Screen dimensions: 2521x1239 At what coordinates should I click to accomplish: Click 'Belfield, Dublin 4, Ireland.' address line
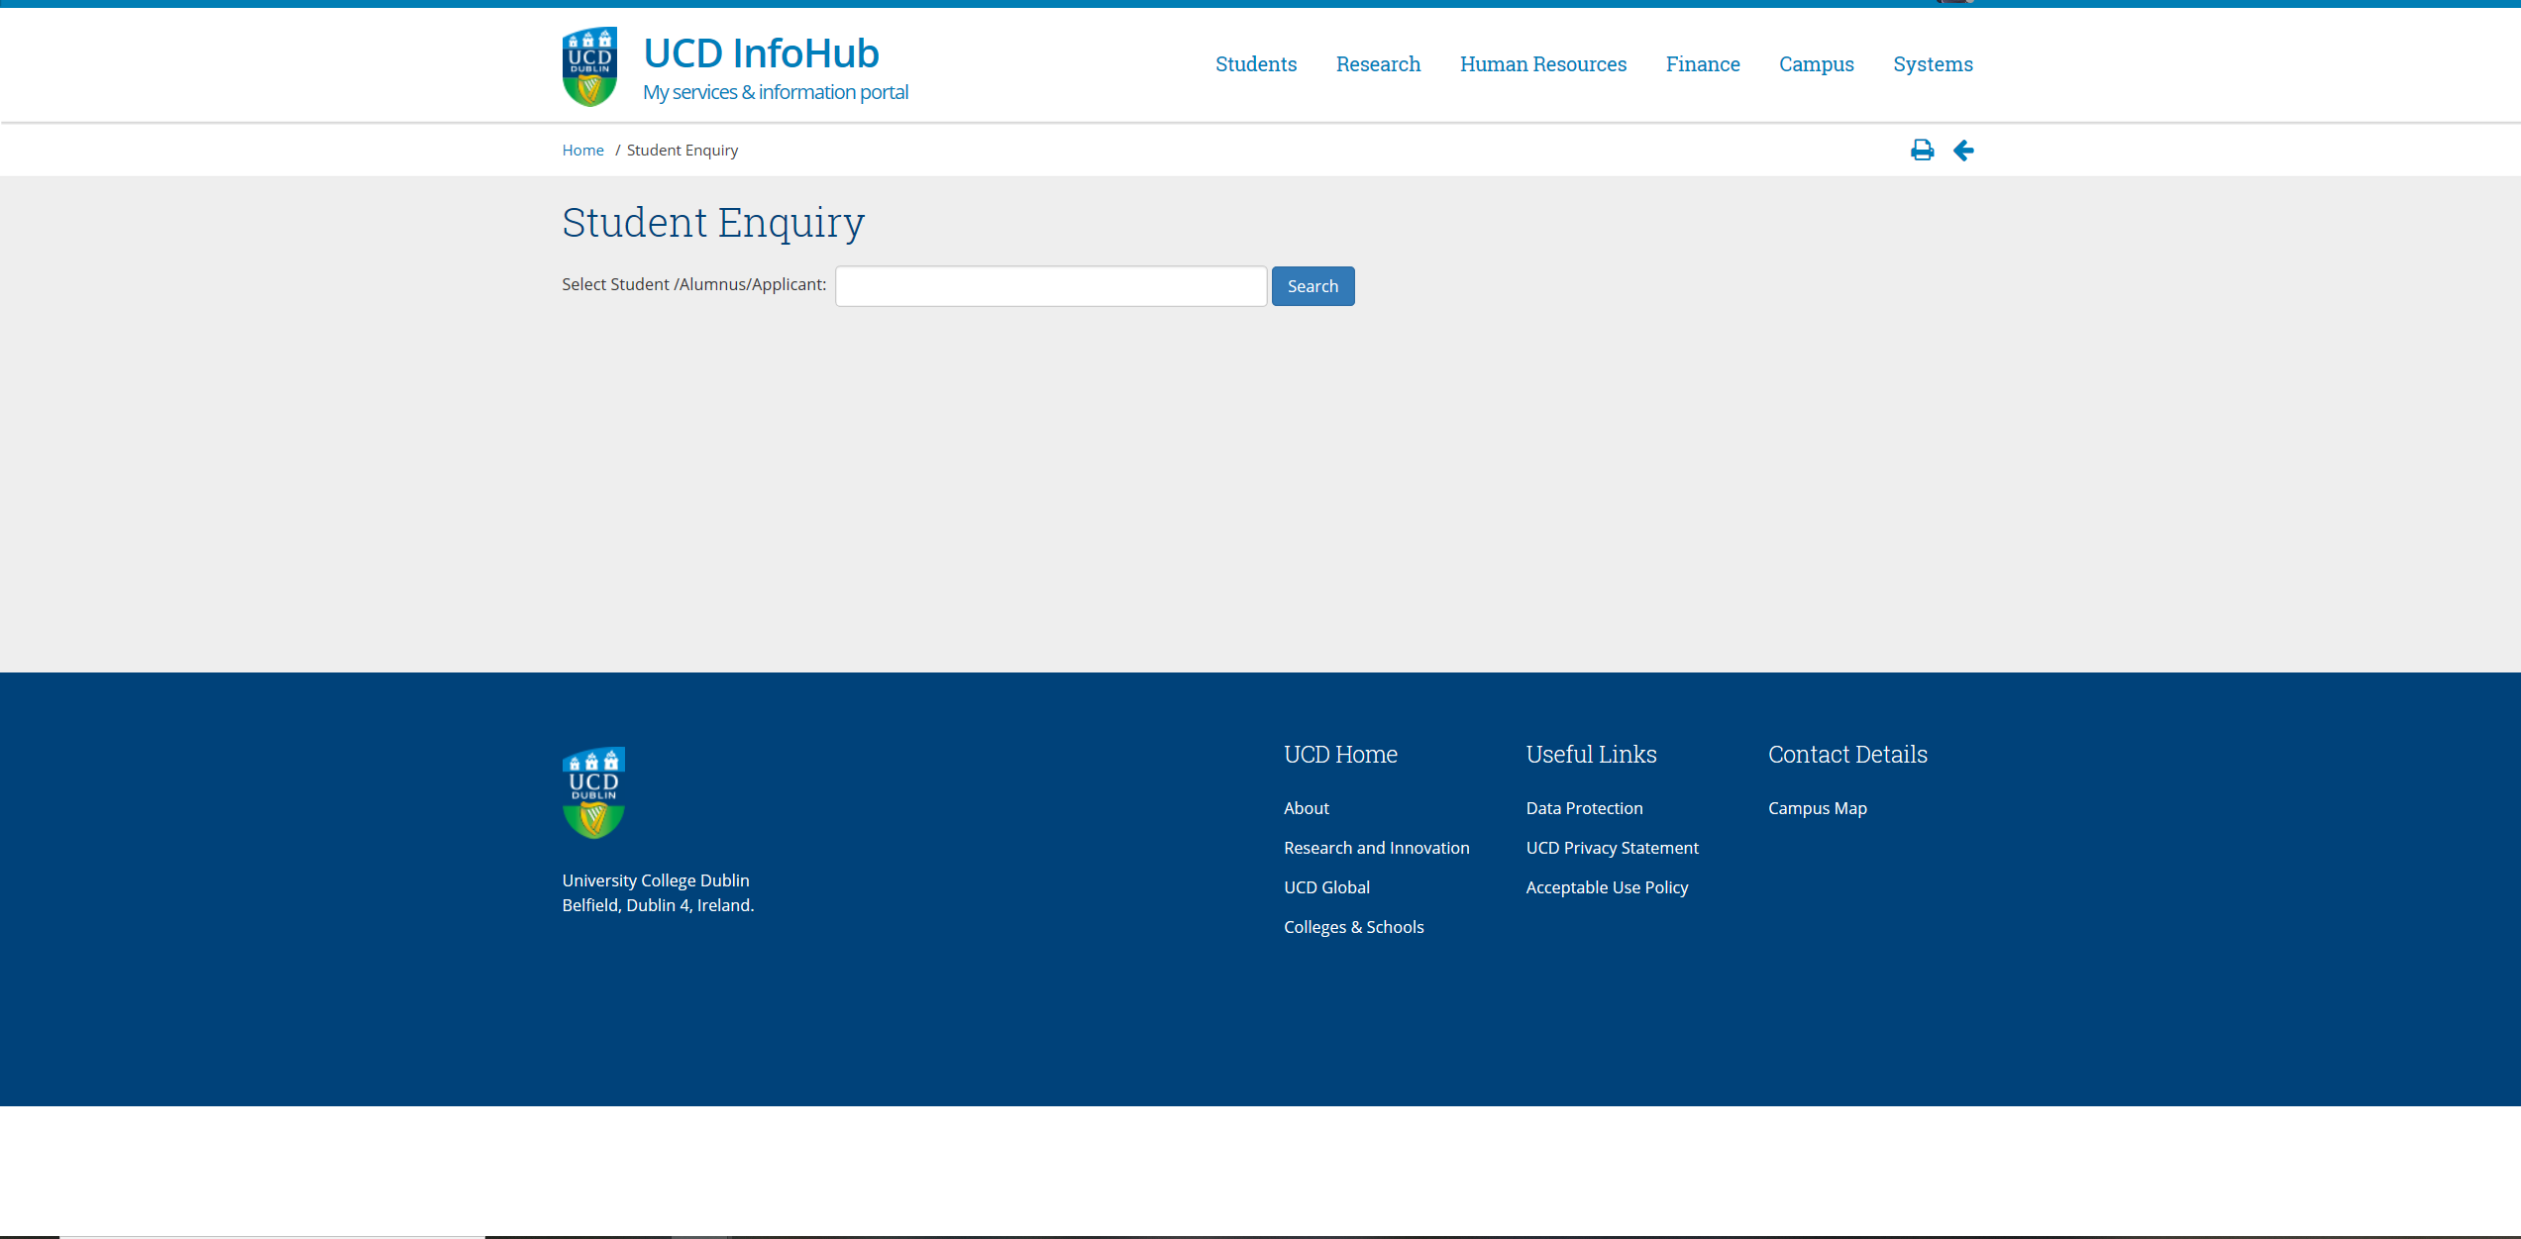click(x=657, y=905)
